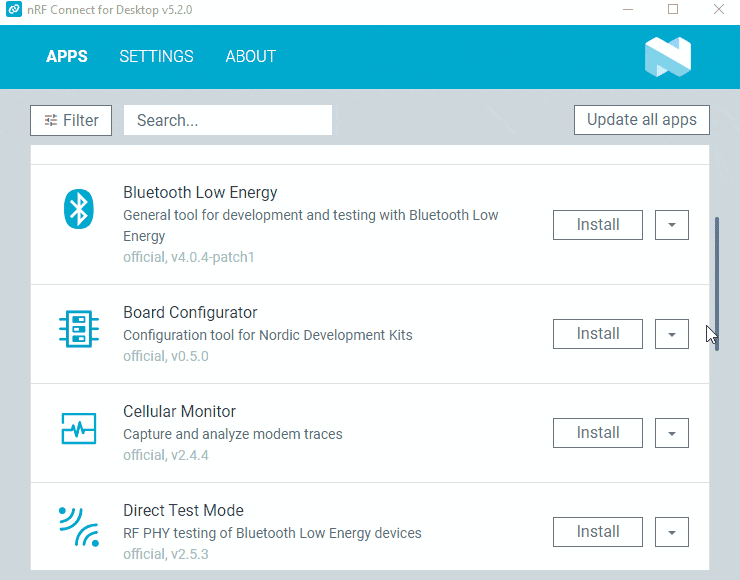Click version text official, v4.0.4-patch1
The width and height of the screenshot is (740, 580).
coord(189,257)
